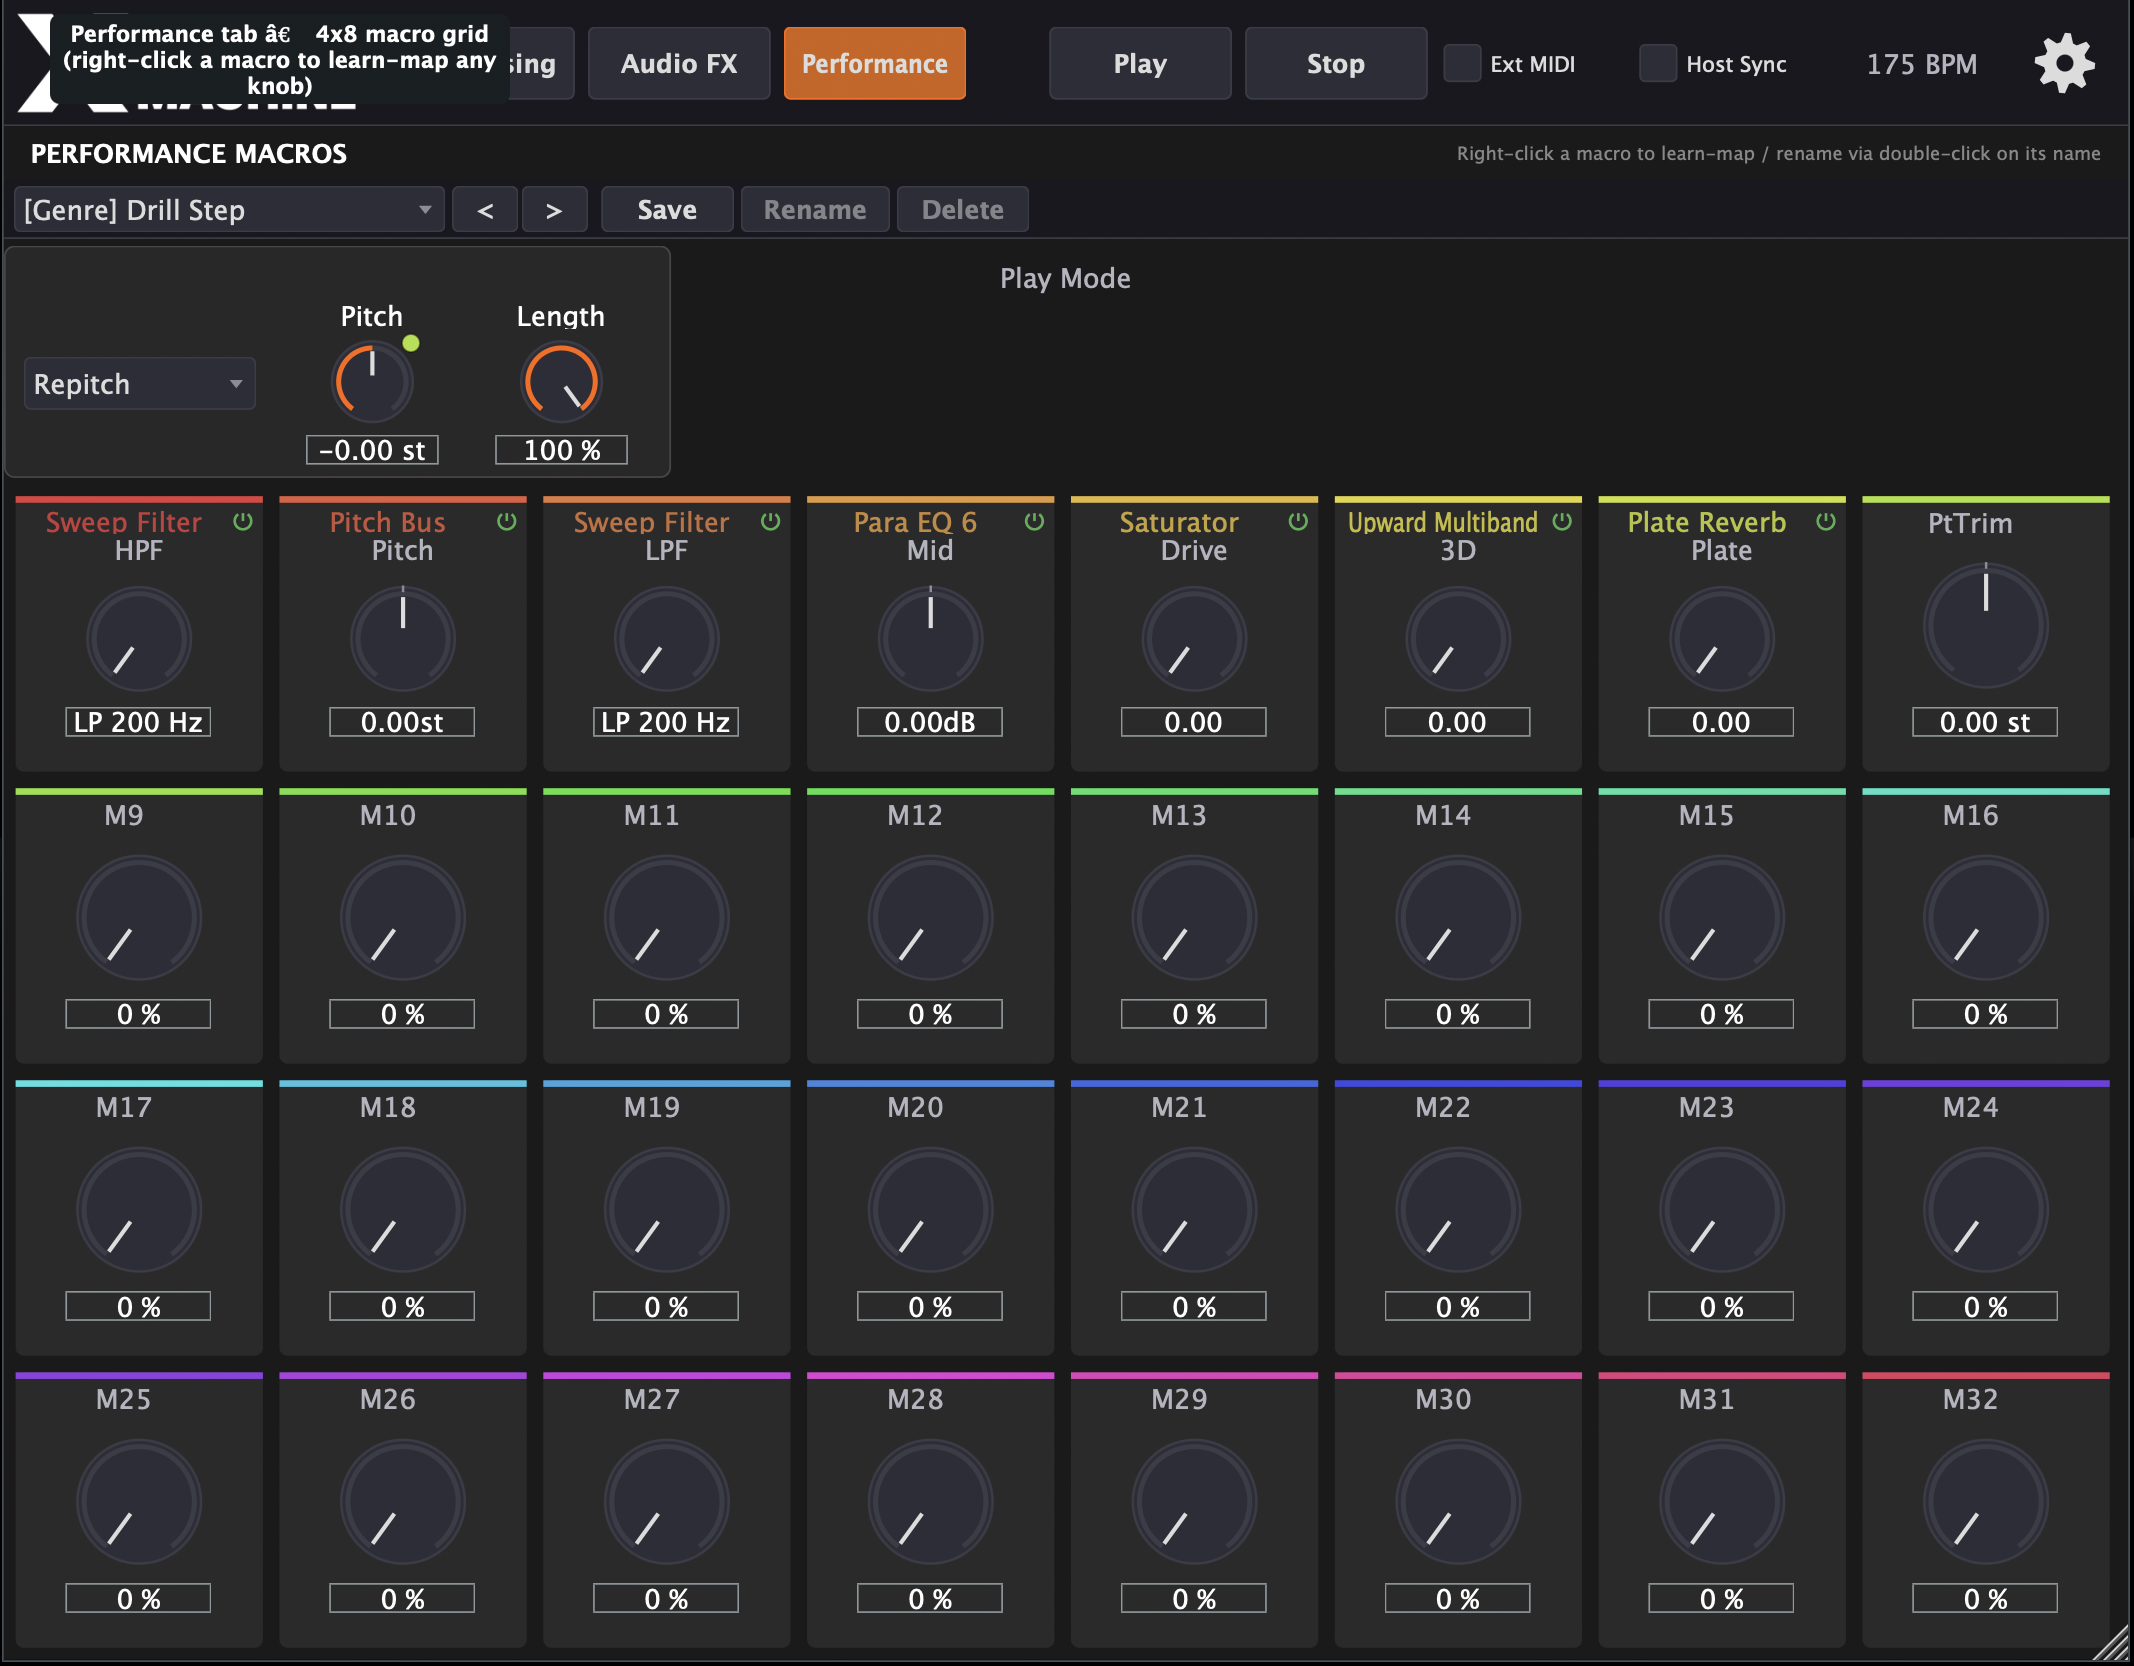Open the Repitch play mode dropdown
Viewport: 2134px width, 1666px height.
tap(139, 384)
